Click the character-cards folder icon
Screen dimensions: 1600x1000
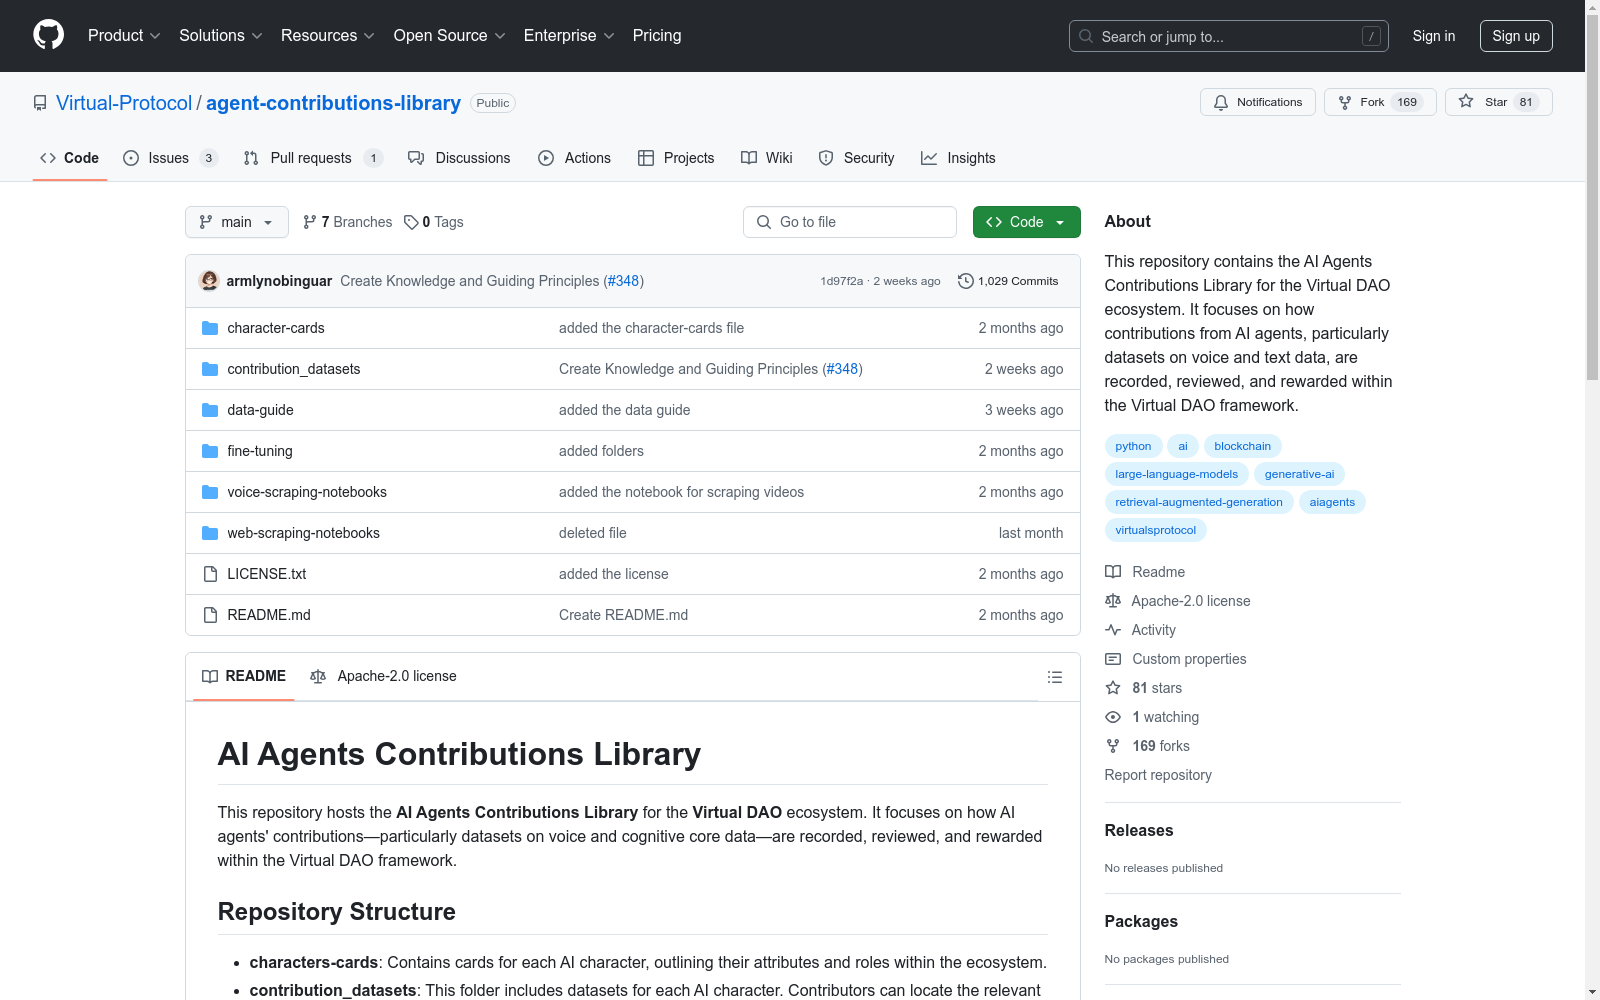(x=210, y=328)
